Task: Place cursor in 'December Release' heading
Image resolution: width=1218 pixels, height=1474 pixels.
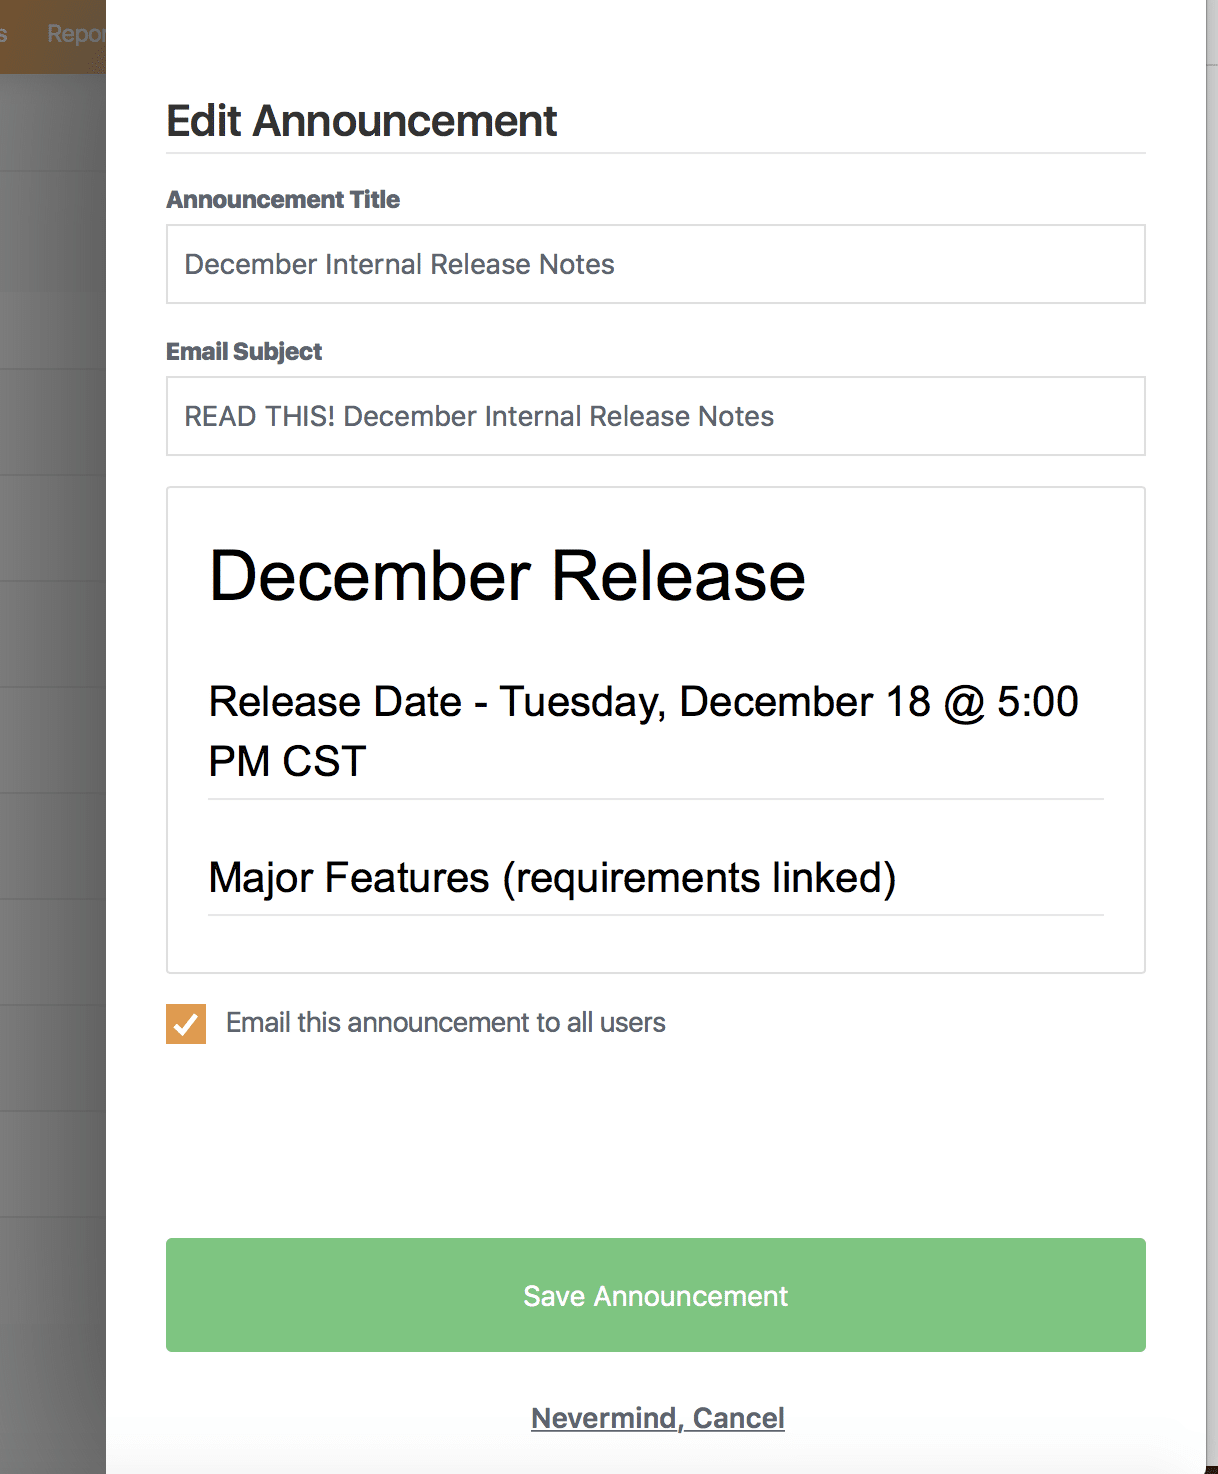Action: coord(507,577)
